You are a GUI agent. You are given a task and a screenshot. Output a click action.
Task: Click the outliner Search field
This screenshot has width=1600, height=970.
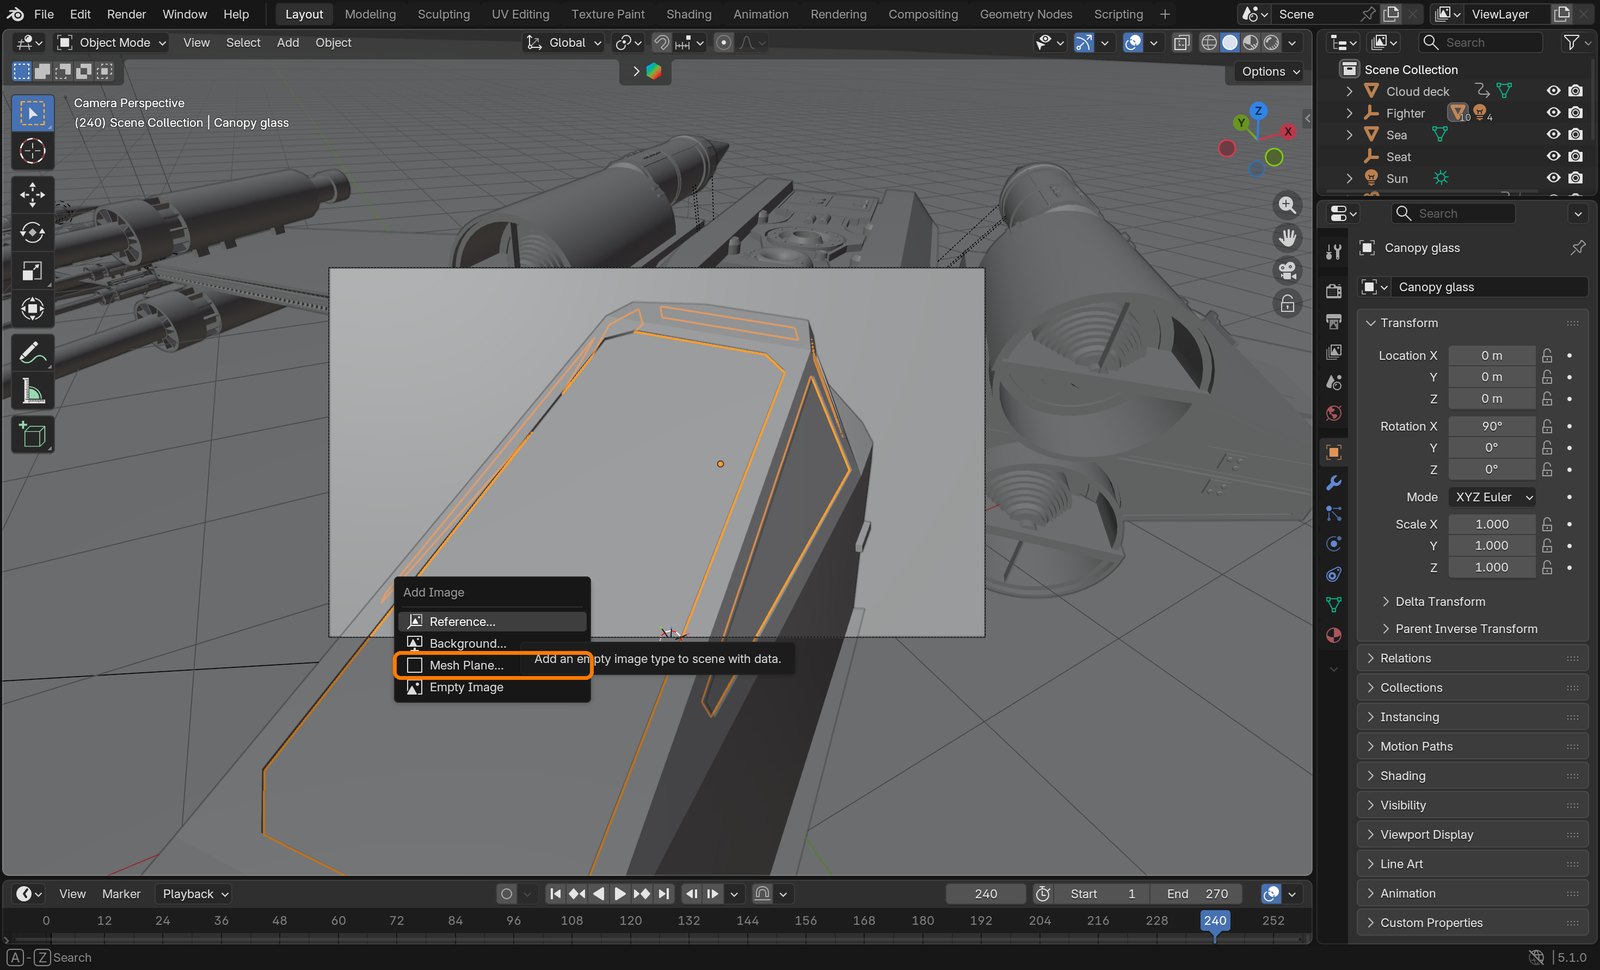pyautogui.click(x=1481, y=42)
